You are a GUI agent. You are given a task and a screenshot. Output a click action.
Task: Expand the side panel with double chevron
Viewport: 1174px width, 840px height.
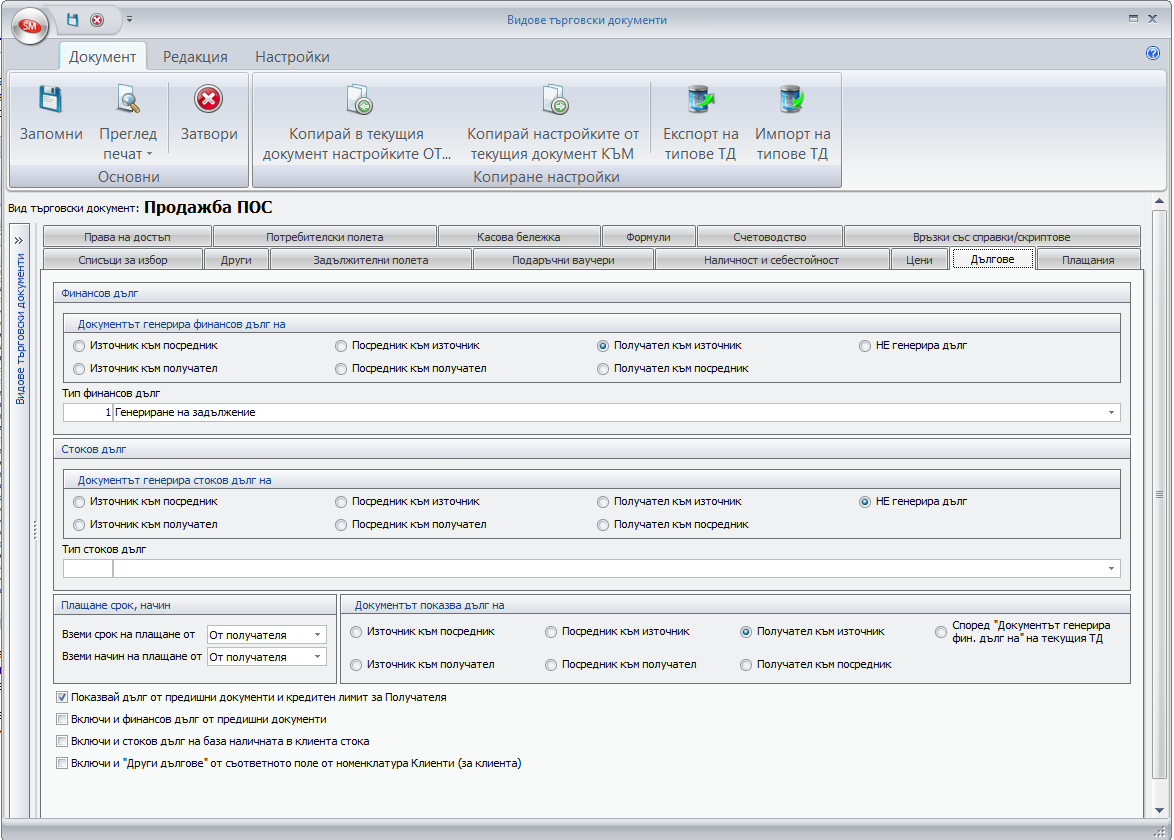(x=19, y=240)
